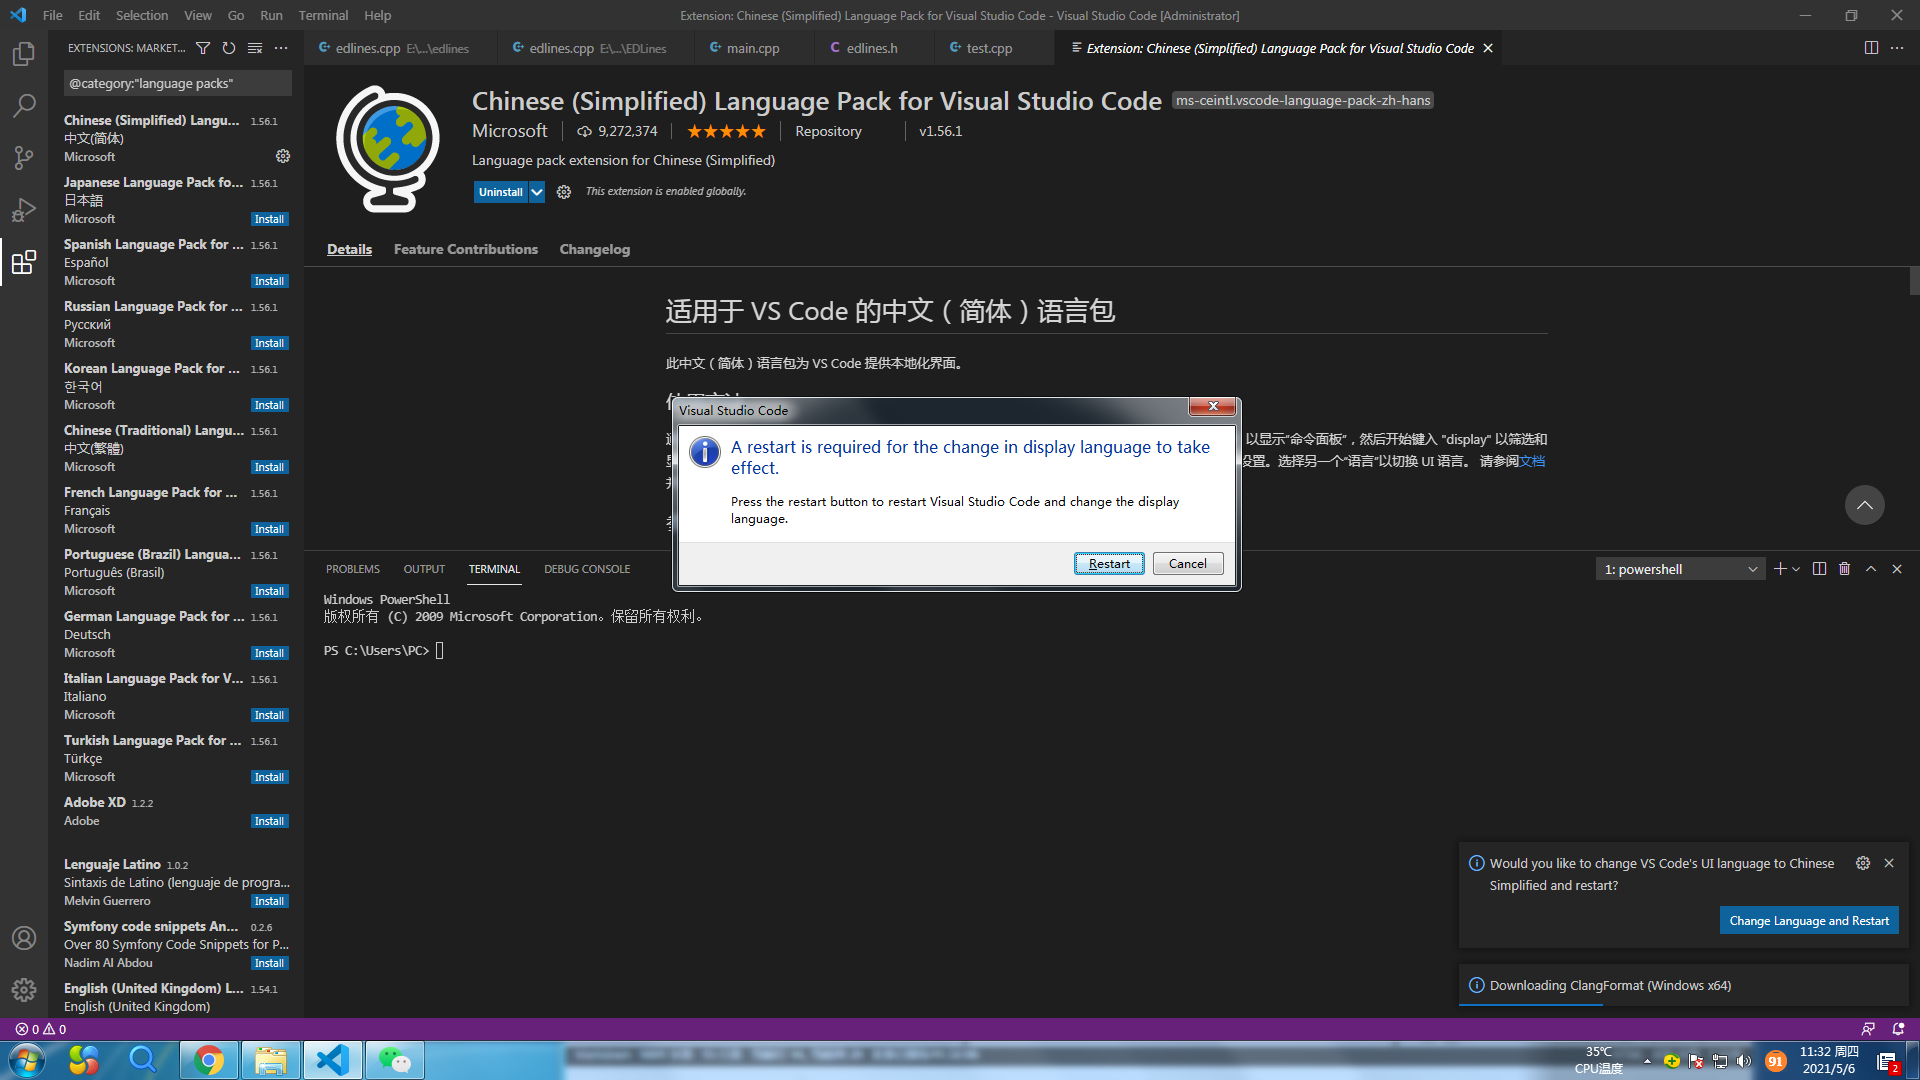Screen dimensions: 1920x1080
Task: Open WeChat from the Windows taskbar
Action: tap(395, 1060)
